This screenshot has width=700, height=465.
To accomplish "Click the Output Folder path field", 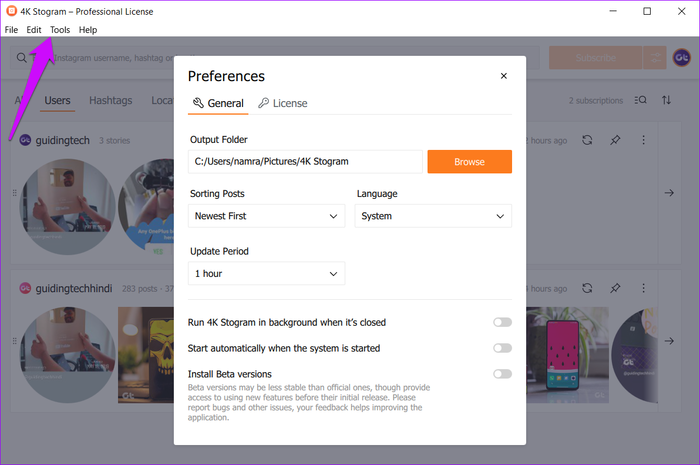I will 305,162.
